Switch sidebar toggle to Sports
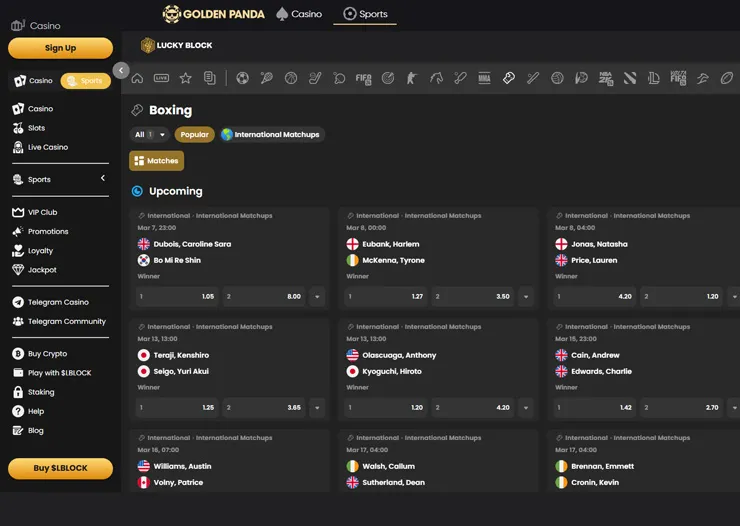Image resolution: width=740 pixels, height=526 pixels. [85, 81]
